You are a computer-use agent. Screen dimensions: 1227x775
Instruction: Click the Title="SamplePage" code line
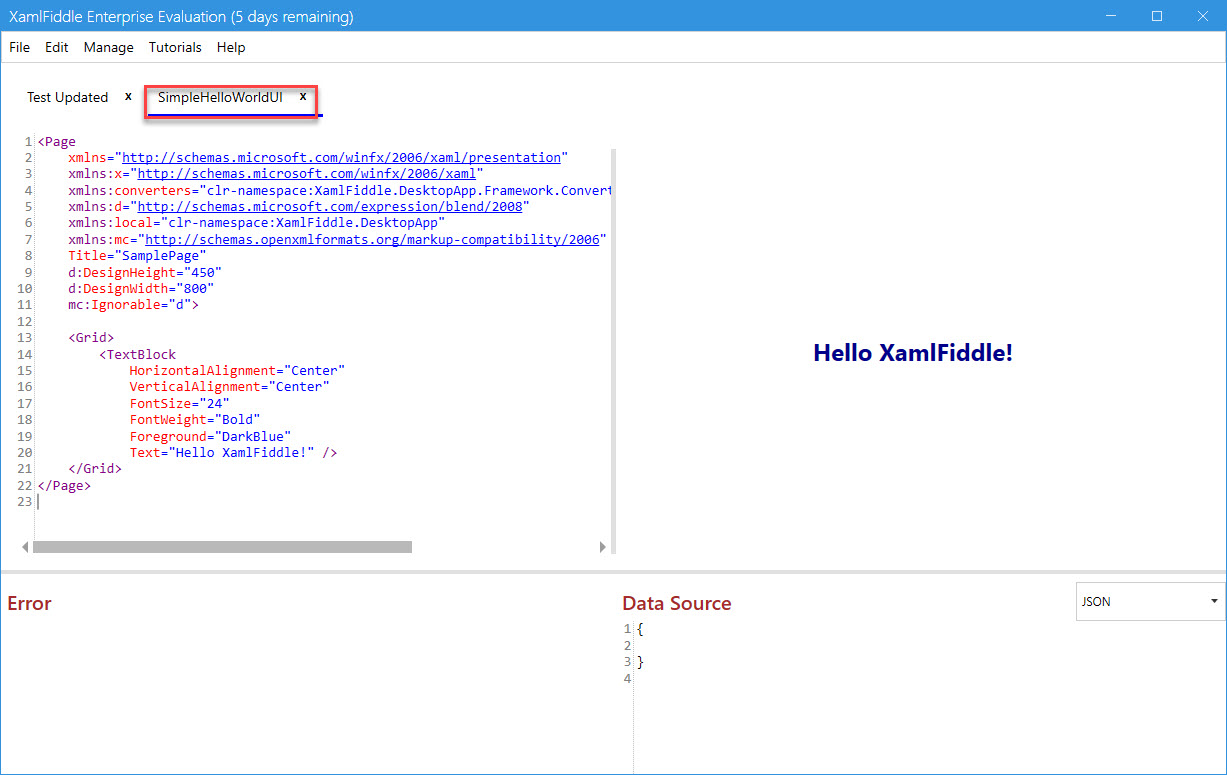click(x=137, y=255)
